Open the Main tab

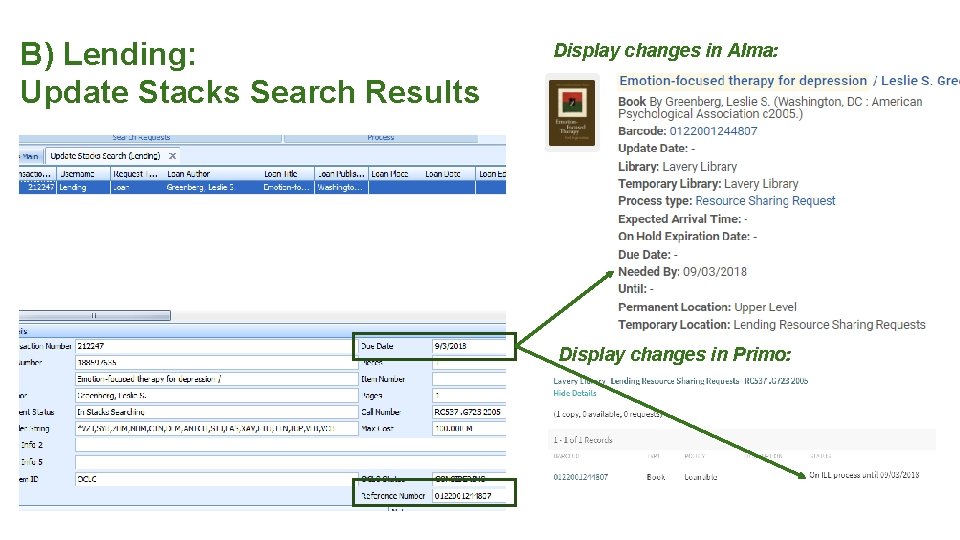coord(30,156)
